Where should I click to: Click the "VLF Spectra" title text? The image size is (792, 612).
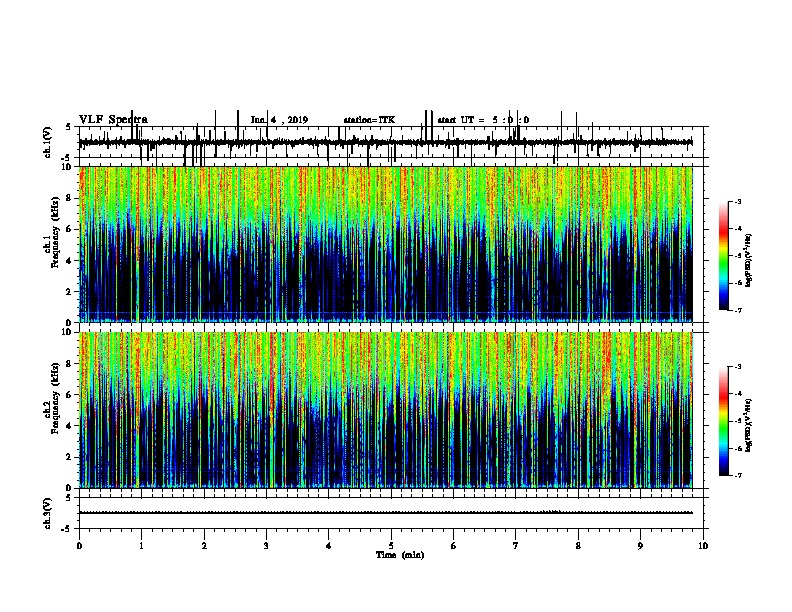click(113, 120)
